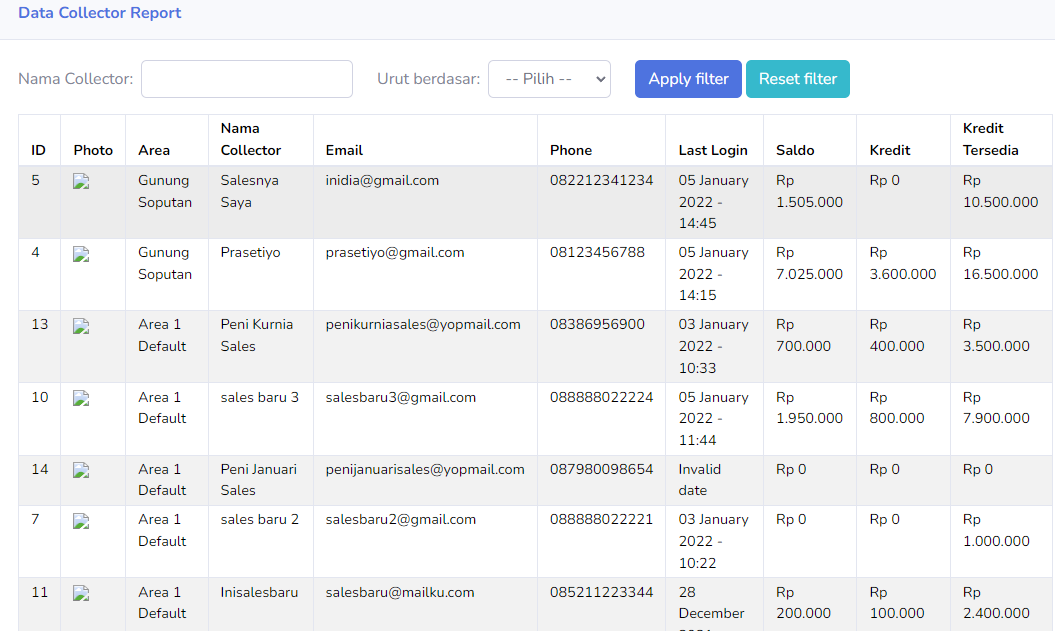Click photo icon for Inisalesbaru row

point(82,593)
